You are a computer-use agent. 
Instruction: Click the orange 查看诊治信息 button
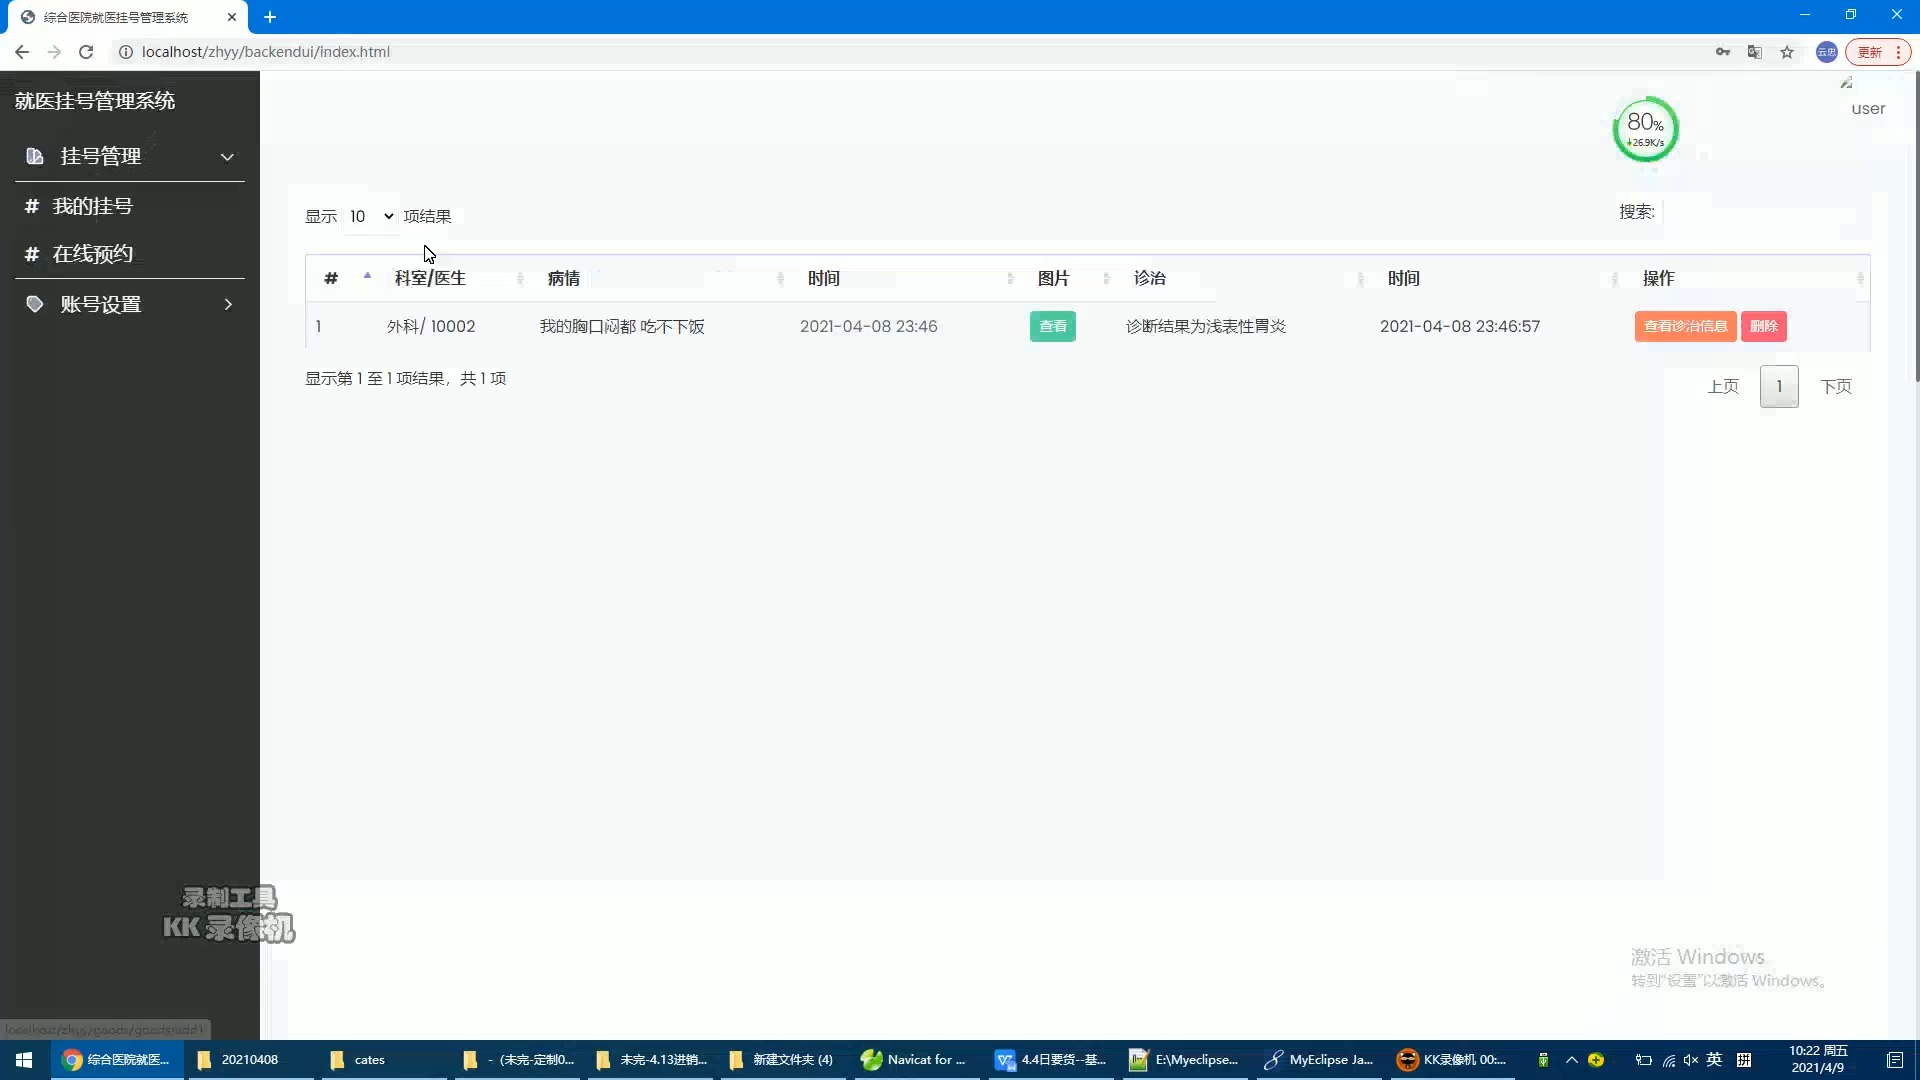(1685, 326)
